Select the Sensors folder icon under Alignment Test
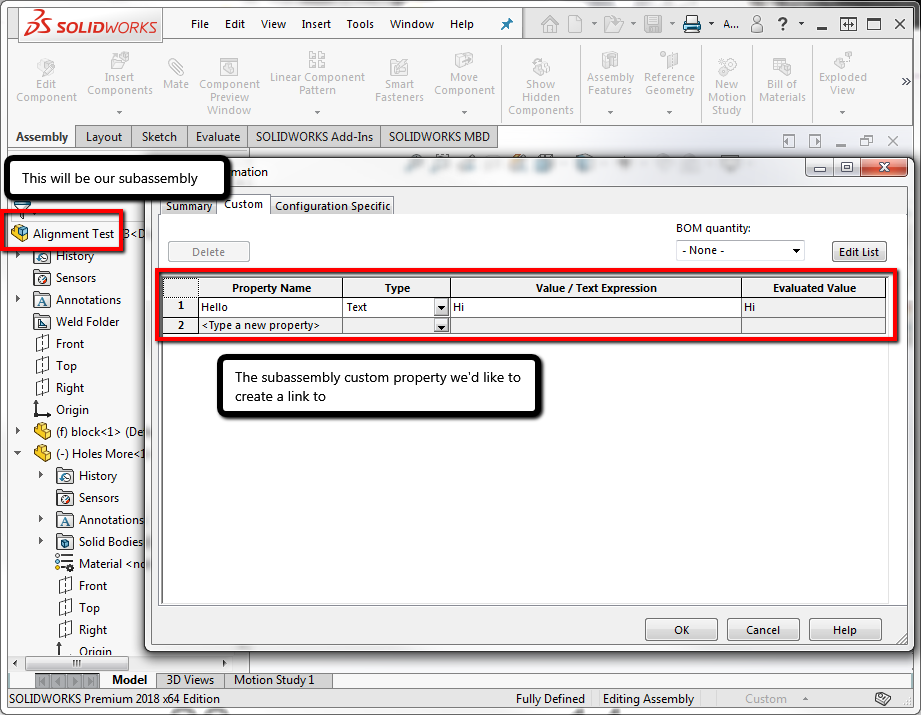The image size is (921, 715). coord(42,278)
